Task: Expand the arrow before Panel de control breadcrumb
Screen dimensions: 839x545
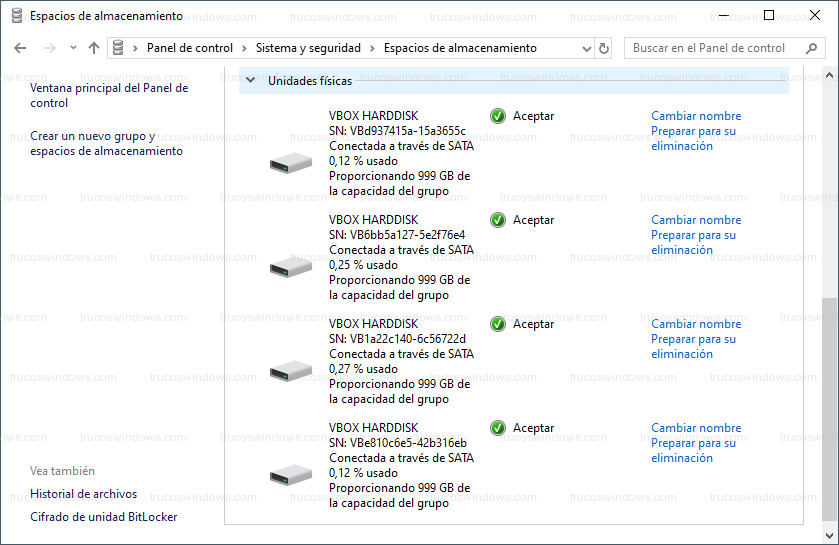Action: [x=135, y=49]
